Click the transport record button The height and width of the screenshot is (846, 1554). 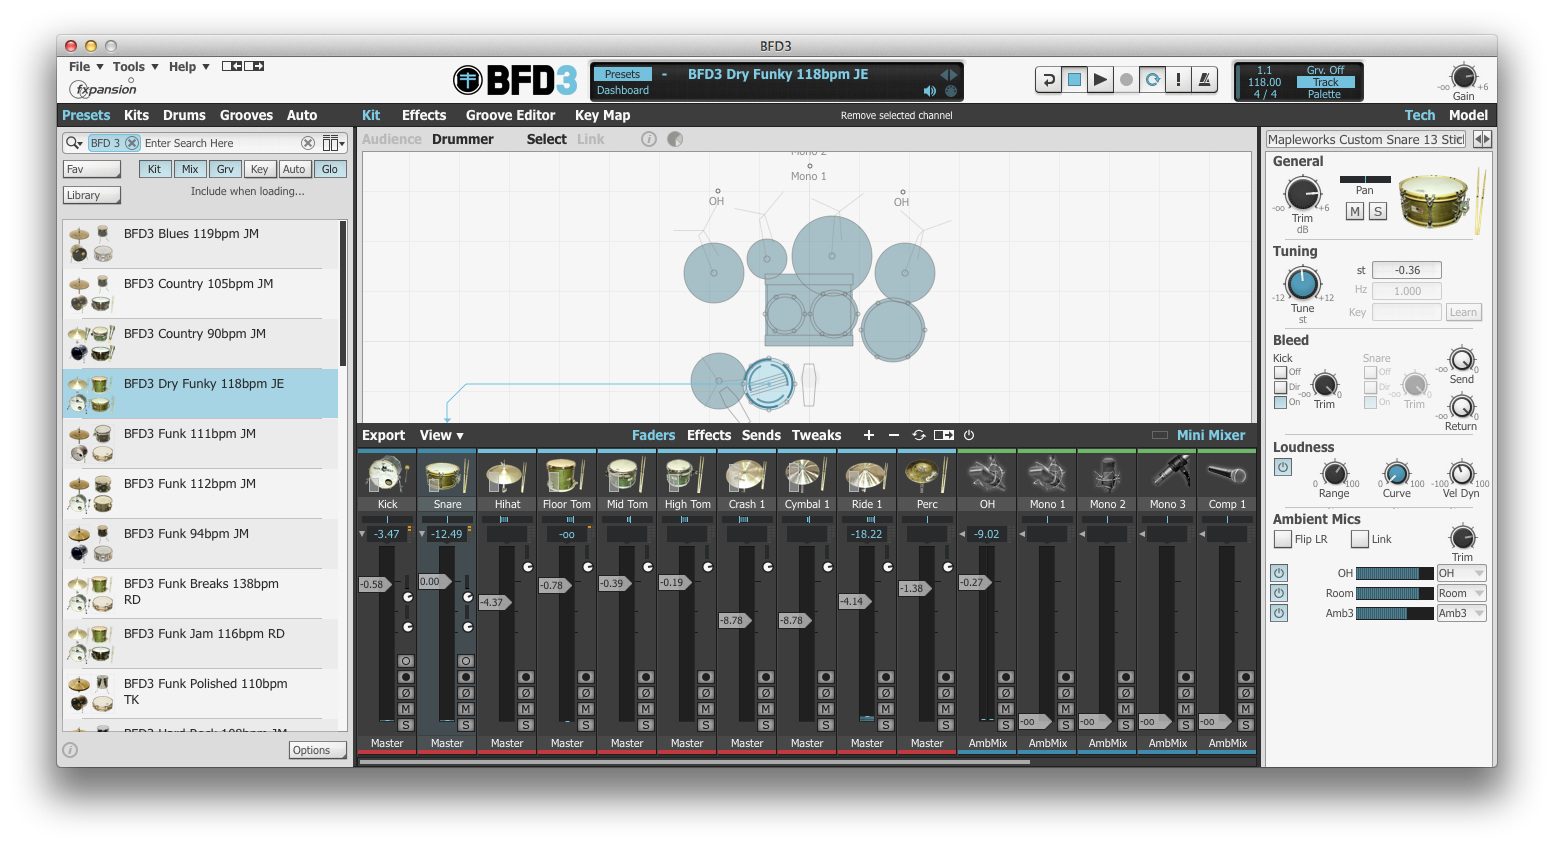point(1126,80)
